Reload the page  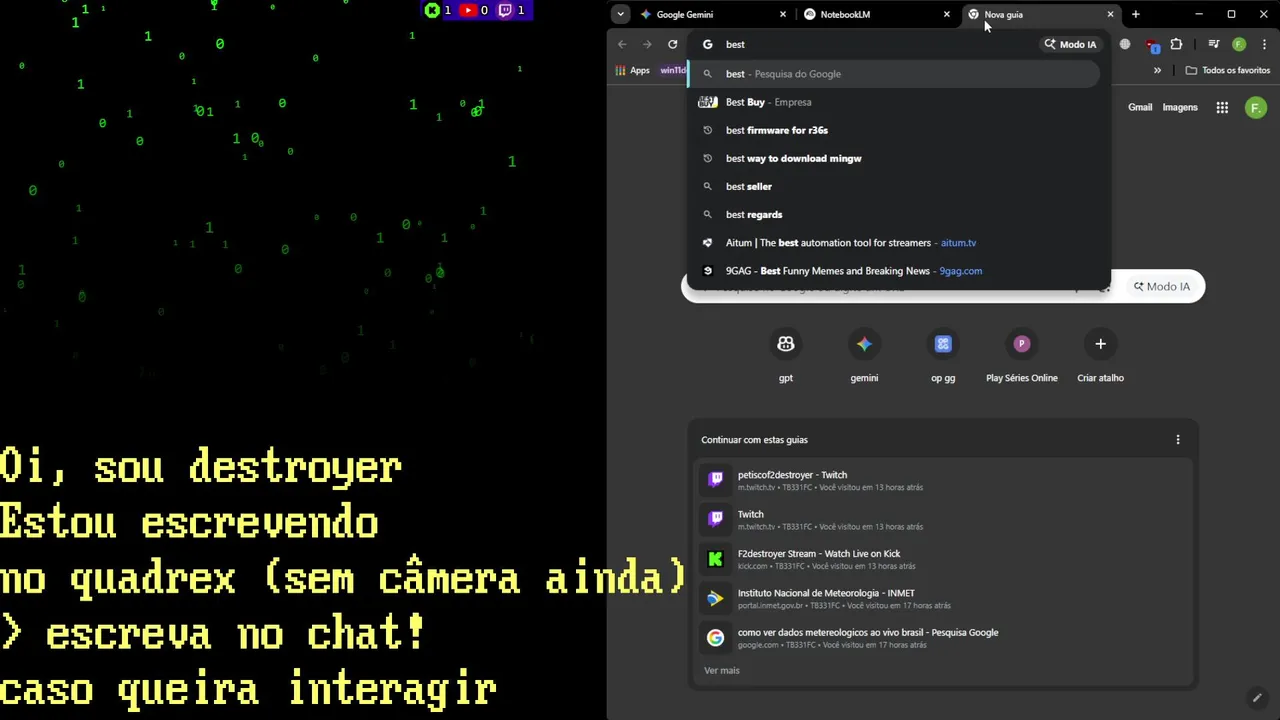tap(672, 44)
